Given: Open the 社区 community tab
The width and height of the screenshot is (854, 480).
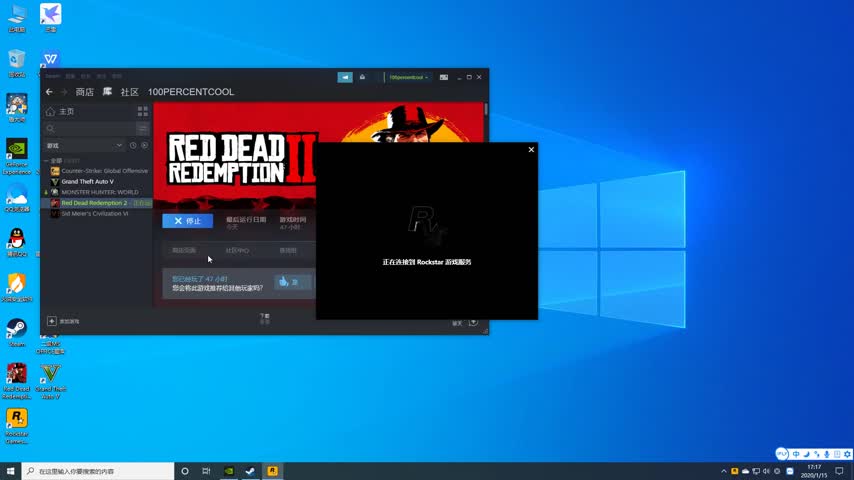Looking at the screenshot, I should click(x=130, y=92).
